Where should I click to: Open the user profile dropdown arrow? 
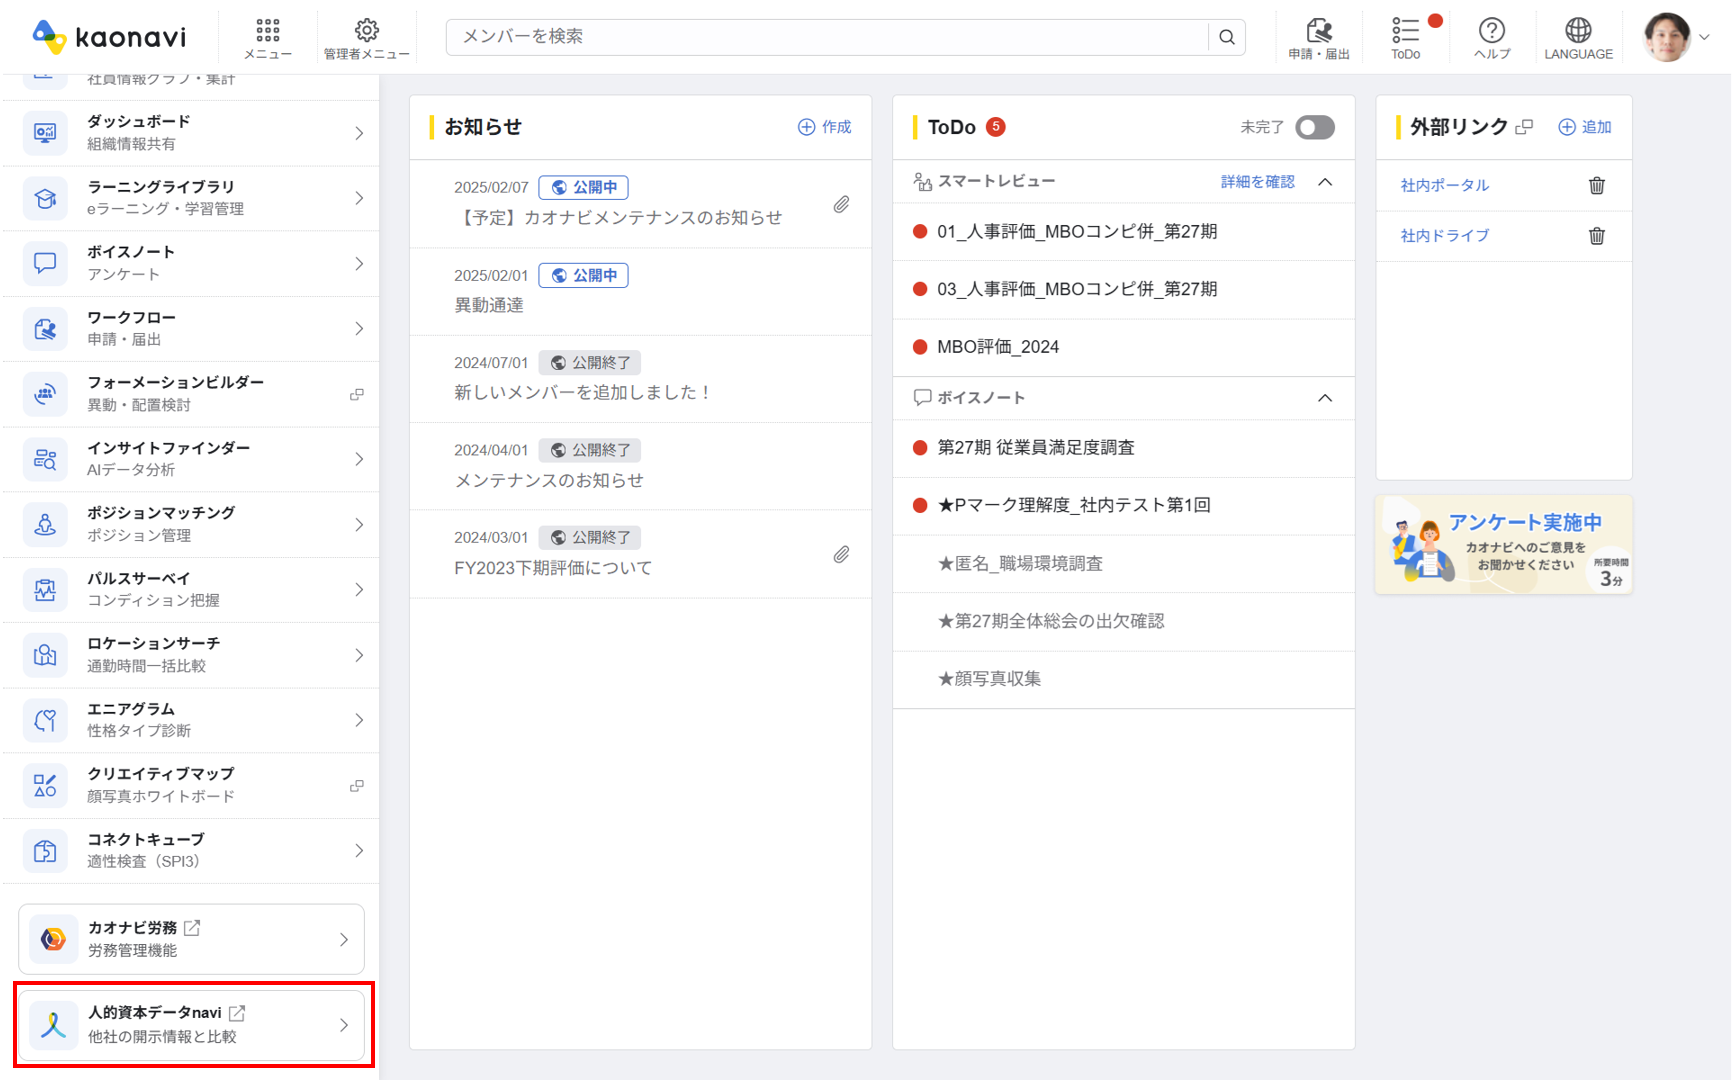click(1704, 37)
